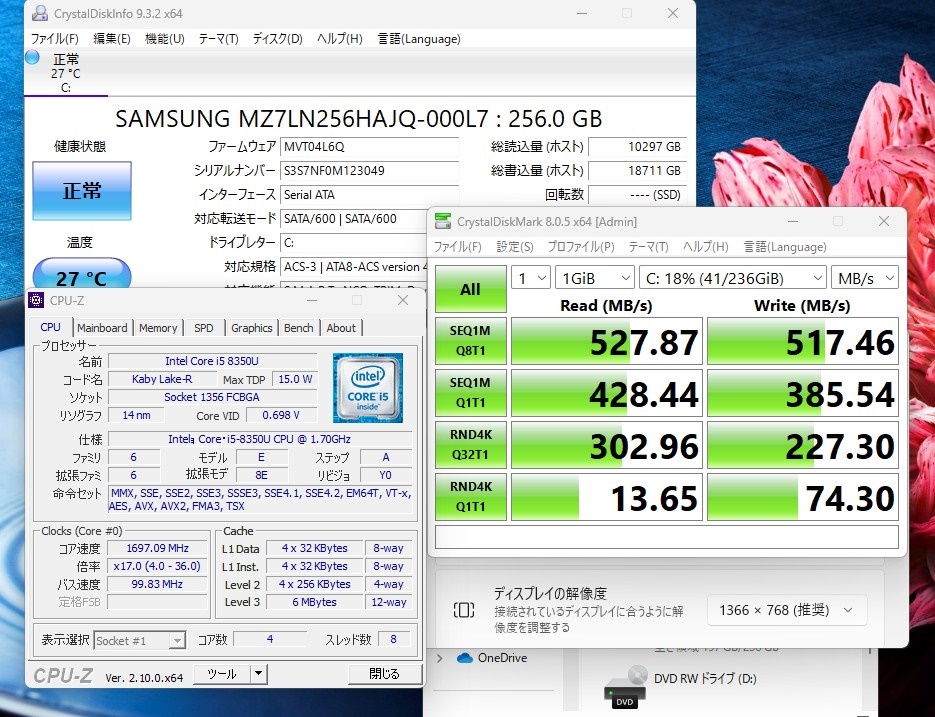The image size is (935, 717).
Task: Click the blue disk health status circle
Action: pyautogui.click(x=32, y=57)
